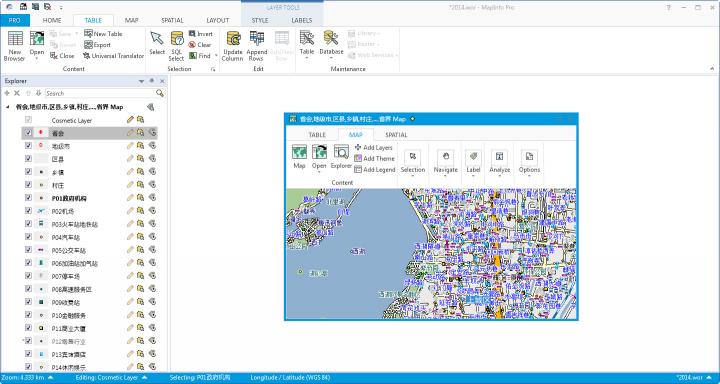This screenshot has height=384, width=720.
Task: Click the Zoom 4.333 km status bar item
Action: tap(27, 378)
